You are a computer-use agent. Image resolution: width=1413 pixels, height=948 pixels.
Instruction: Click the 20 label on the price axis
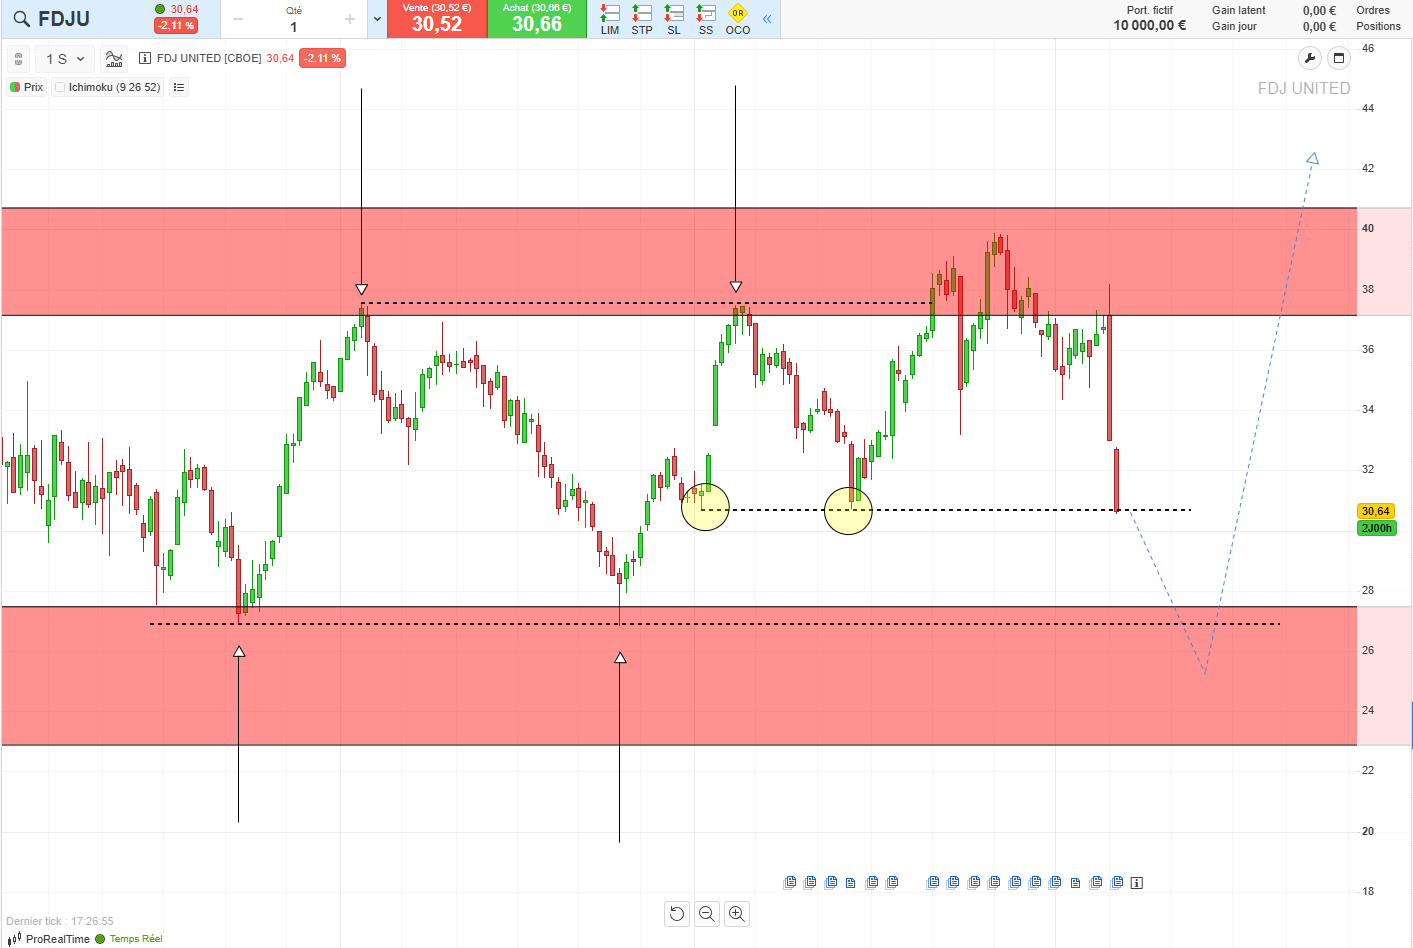click(1368, 831)
